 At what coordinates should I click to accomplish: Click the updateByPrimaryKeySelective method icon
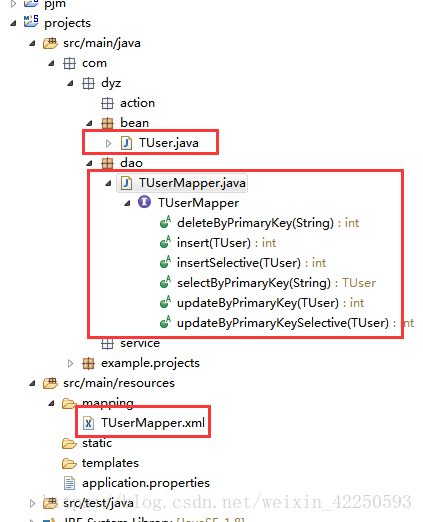pyautogui.click(x=165, y=322)
